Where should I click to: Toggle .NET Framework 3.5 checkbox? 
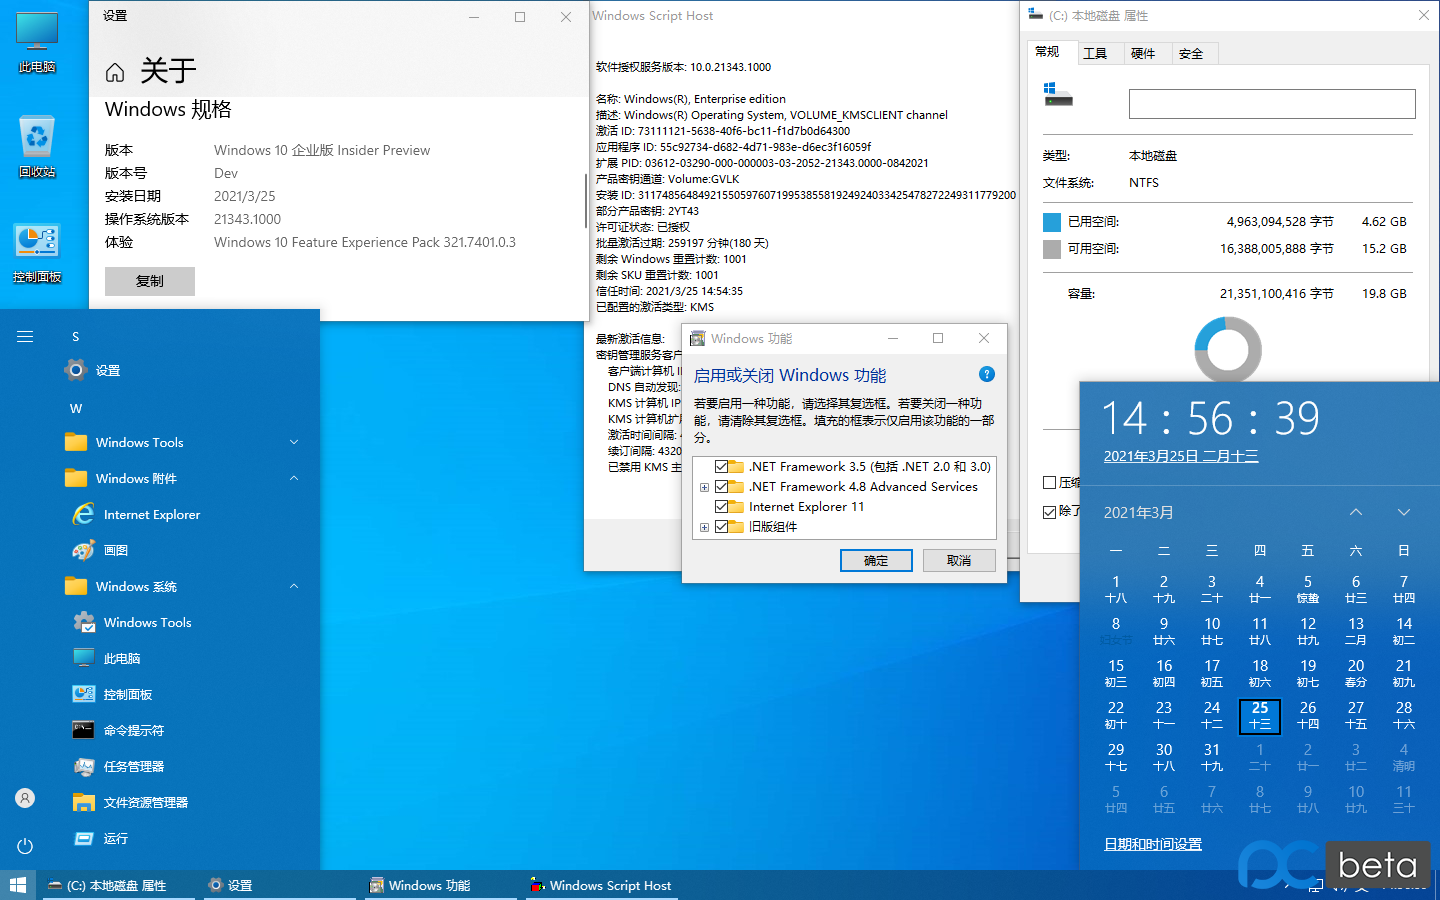click(721, 466)
